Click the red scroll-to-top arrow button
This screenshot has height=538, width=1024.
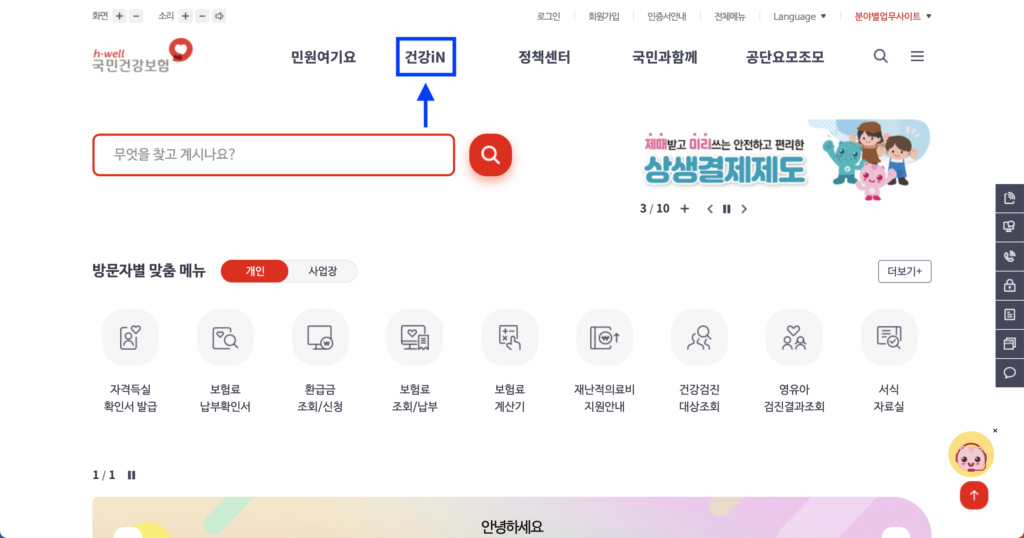(973, 495)
